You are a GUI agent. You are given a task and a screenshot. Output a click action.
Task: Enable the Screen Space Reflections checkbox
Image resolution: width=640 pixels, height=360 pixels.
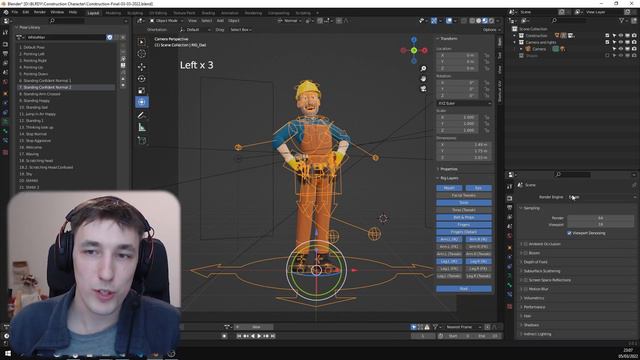[x=526, y=280]
